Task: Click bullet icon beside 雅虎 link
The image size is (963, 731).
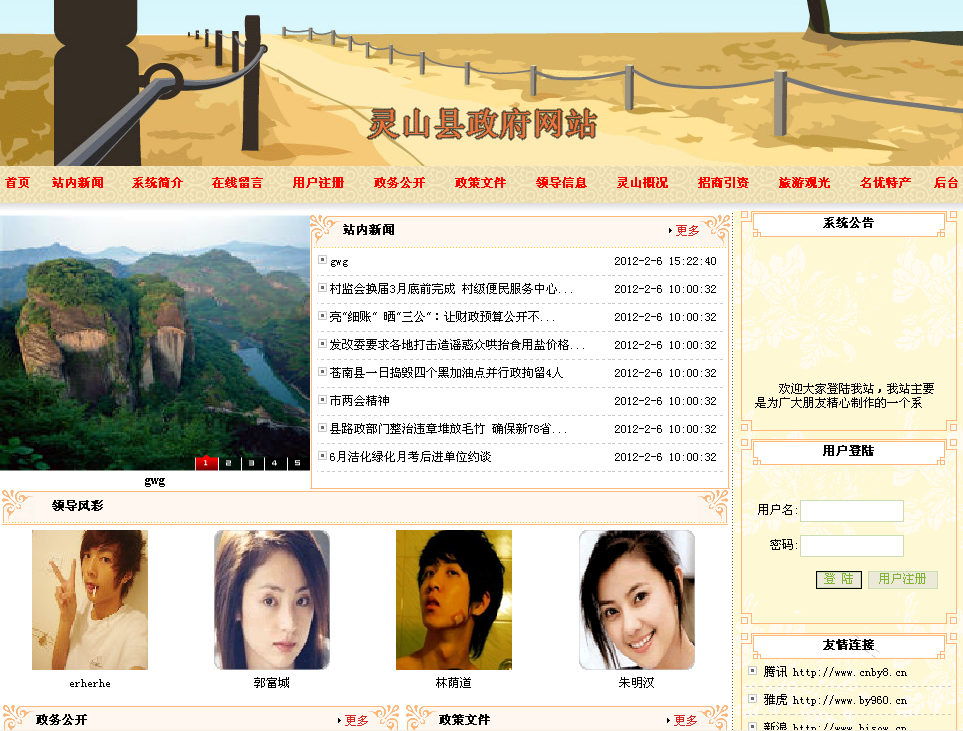Action: [x=752, y=698]
